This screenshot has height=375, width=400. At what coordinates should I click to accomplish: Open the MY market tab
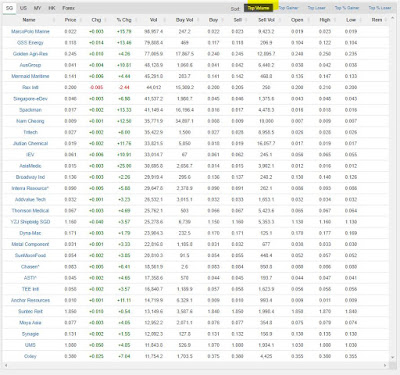pyautogui.click(x=38, y=8)
